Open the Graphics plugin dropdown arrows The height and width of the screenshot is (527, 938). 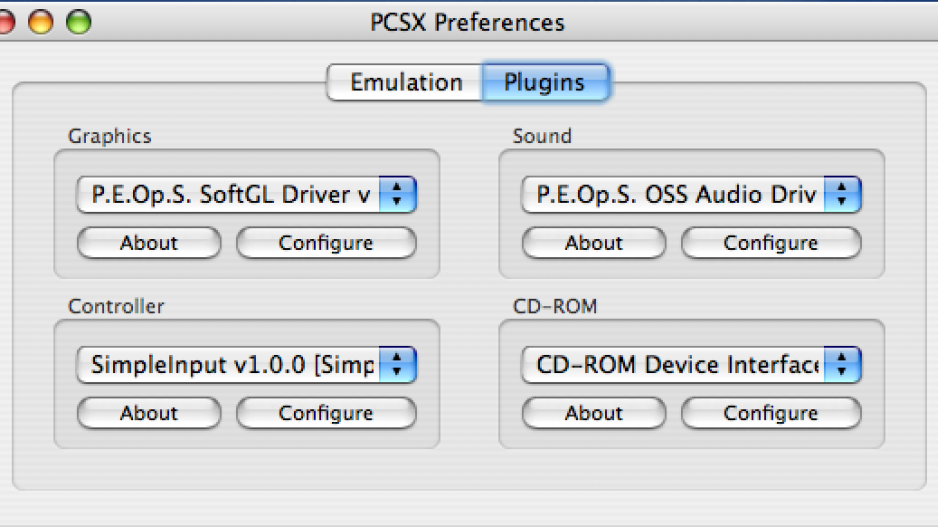click(x=397, y=194)
